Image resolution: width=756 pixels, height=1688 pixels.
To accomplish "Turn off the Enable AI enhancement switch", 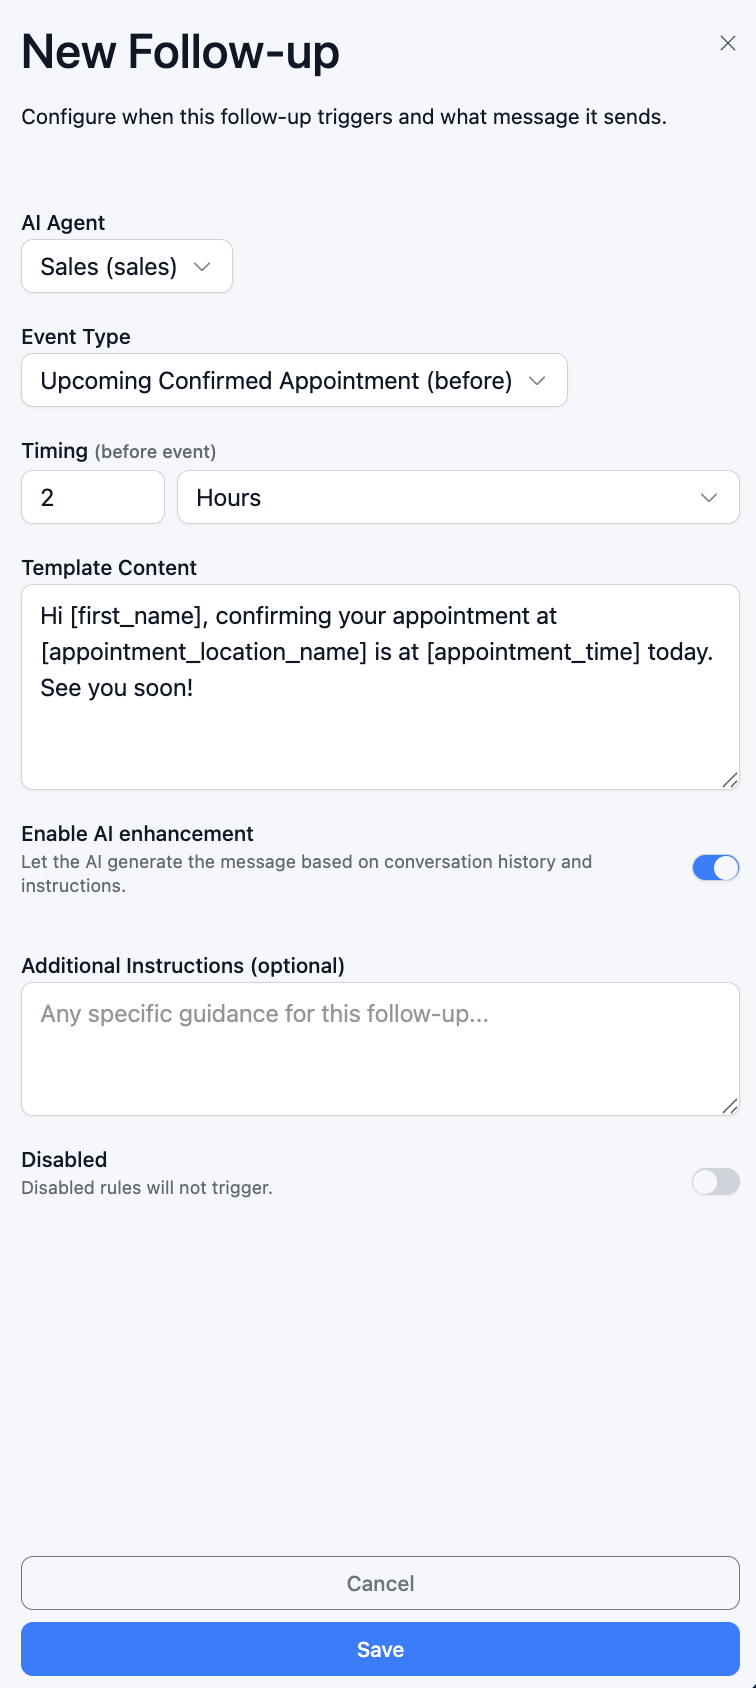I will coord(716,868).
